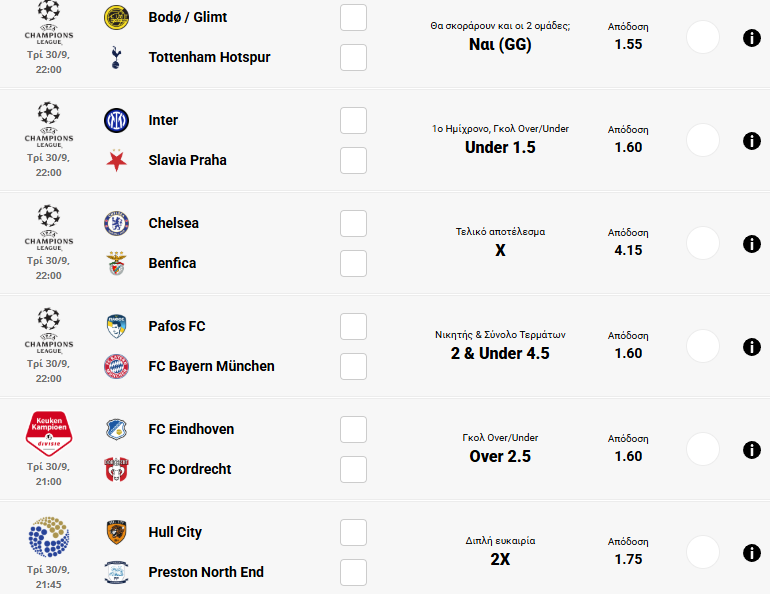The height and width of the screenshot is (594, 770).
Task: Open the FC Dordrecht team link
Action: pos(190,469)
